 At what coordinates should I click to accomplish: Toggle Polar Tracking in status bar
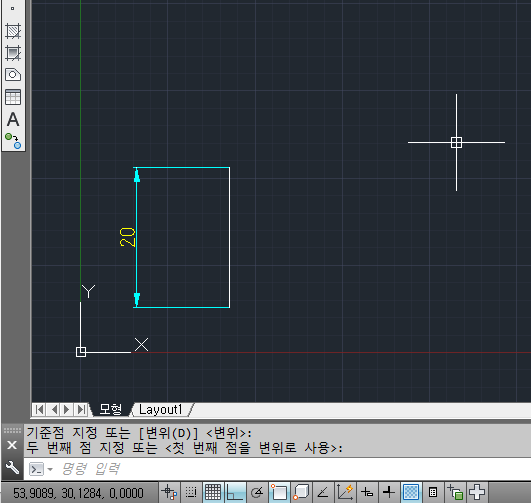(257, 492)
